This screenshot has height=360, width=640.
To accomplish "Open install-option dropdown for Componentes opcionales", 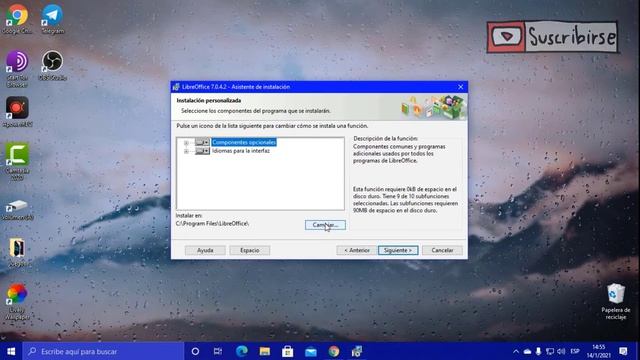I will 202,142.
